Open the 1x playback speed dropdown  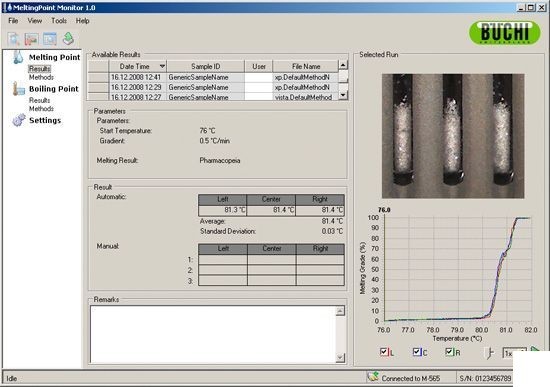[515, 353]
